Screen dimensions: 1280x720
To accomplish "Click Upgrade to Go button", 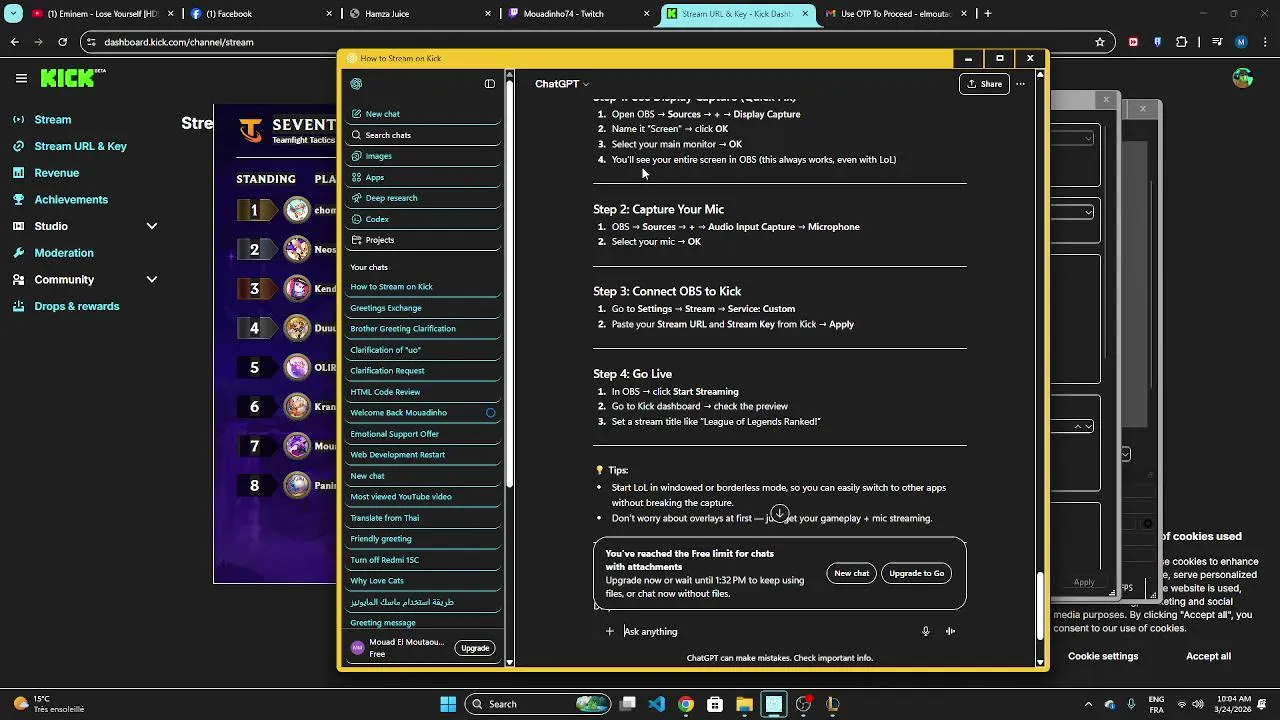I will point(917,573).
